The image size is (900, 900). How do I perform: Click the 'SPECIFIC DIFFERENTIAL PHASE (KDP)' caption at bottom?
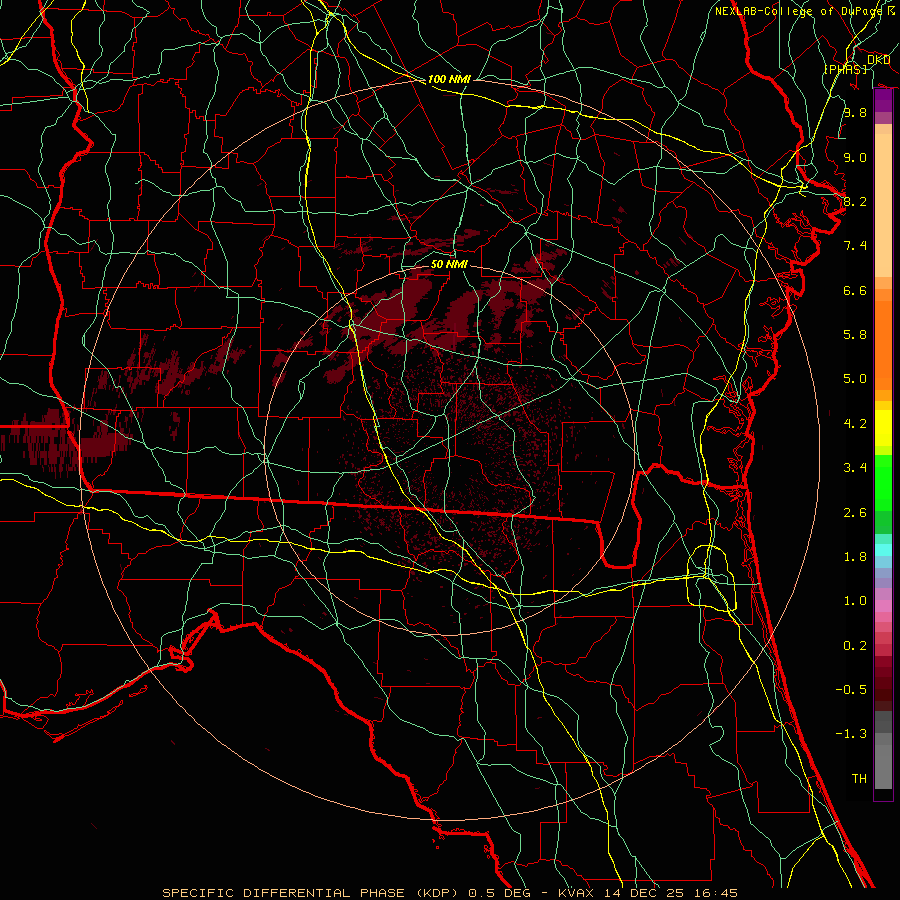[x=313, y=893]
